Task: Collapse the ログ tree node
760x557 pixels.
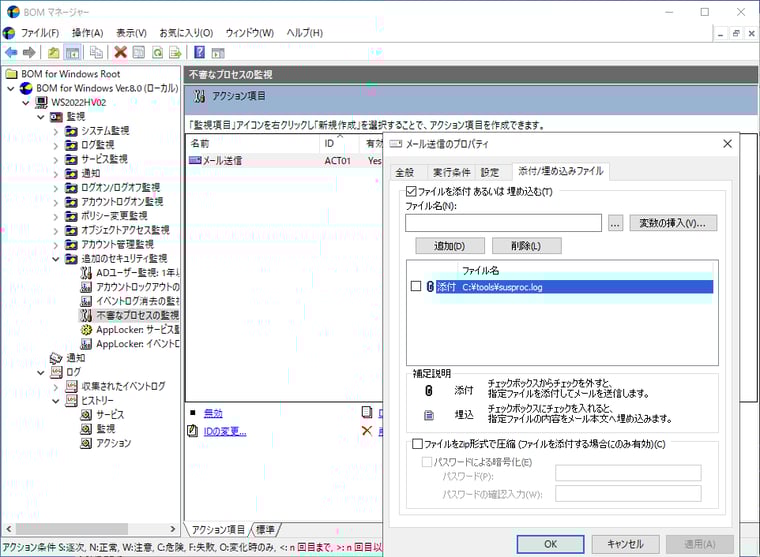Action: pos(41,372)
